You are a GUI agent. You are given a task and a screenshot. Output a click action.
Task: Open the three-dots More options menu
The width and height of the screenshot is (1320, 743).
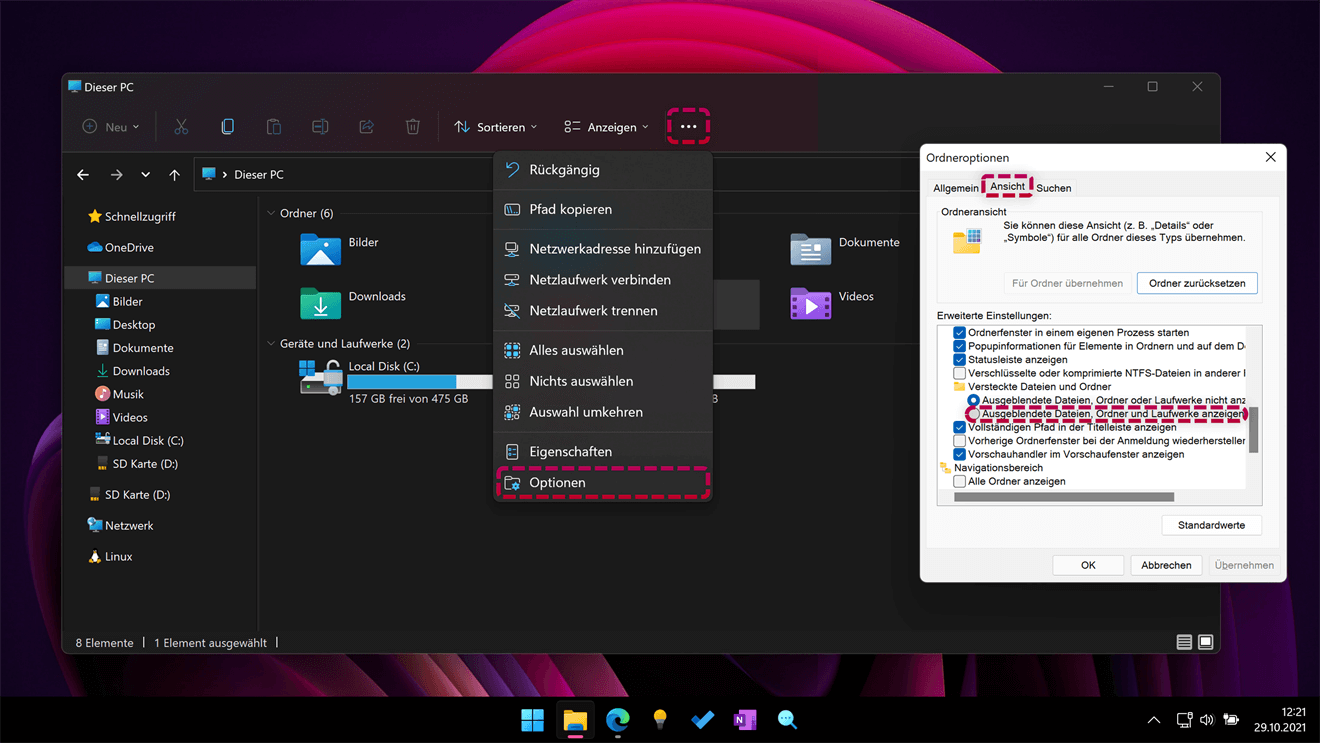point(688,127)
